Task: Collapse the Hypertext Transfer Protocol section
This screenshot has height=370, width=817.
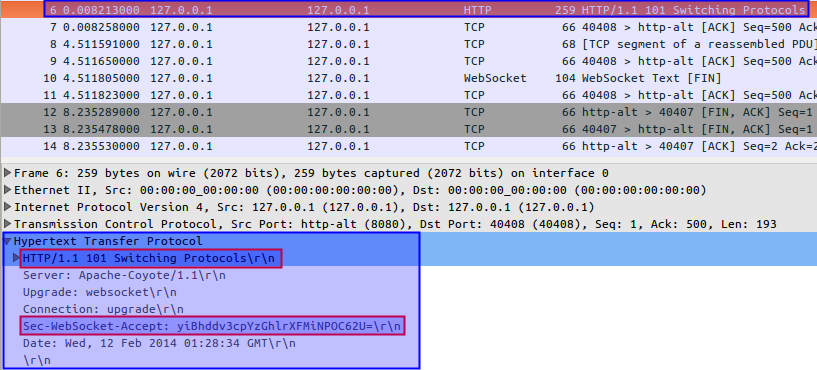Action: pyautogui.click(x=7, y=241)
